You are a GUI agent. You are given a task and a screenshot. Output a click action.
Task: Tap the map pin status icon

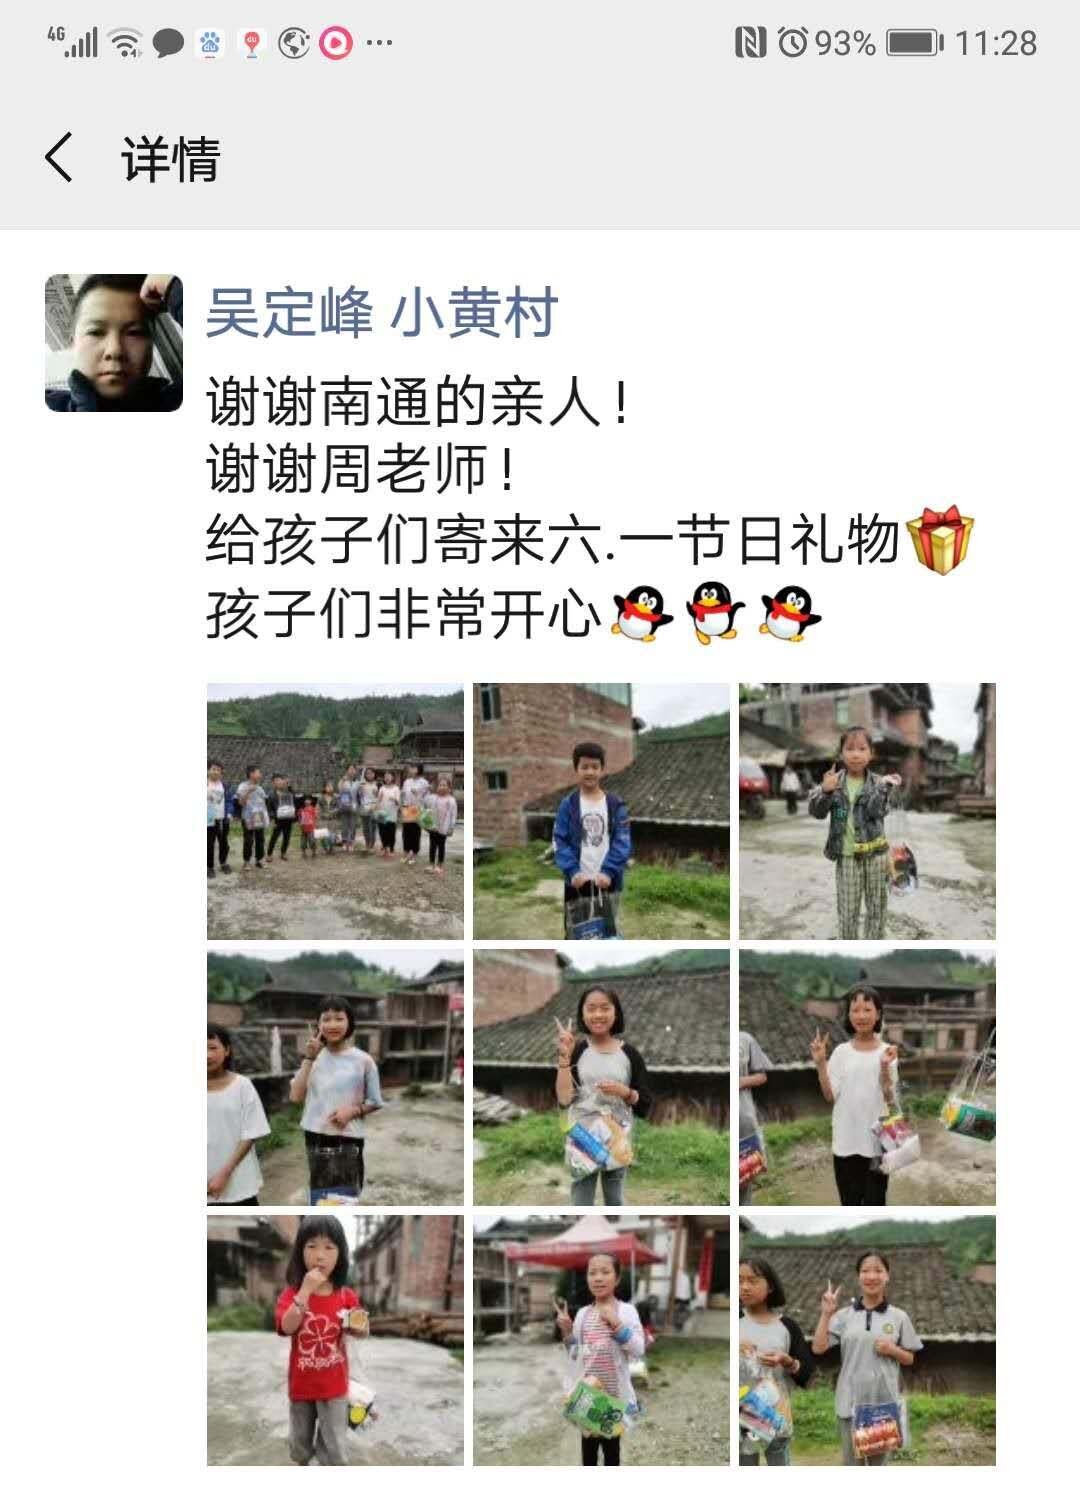click(x=252, y=43)
